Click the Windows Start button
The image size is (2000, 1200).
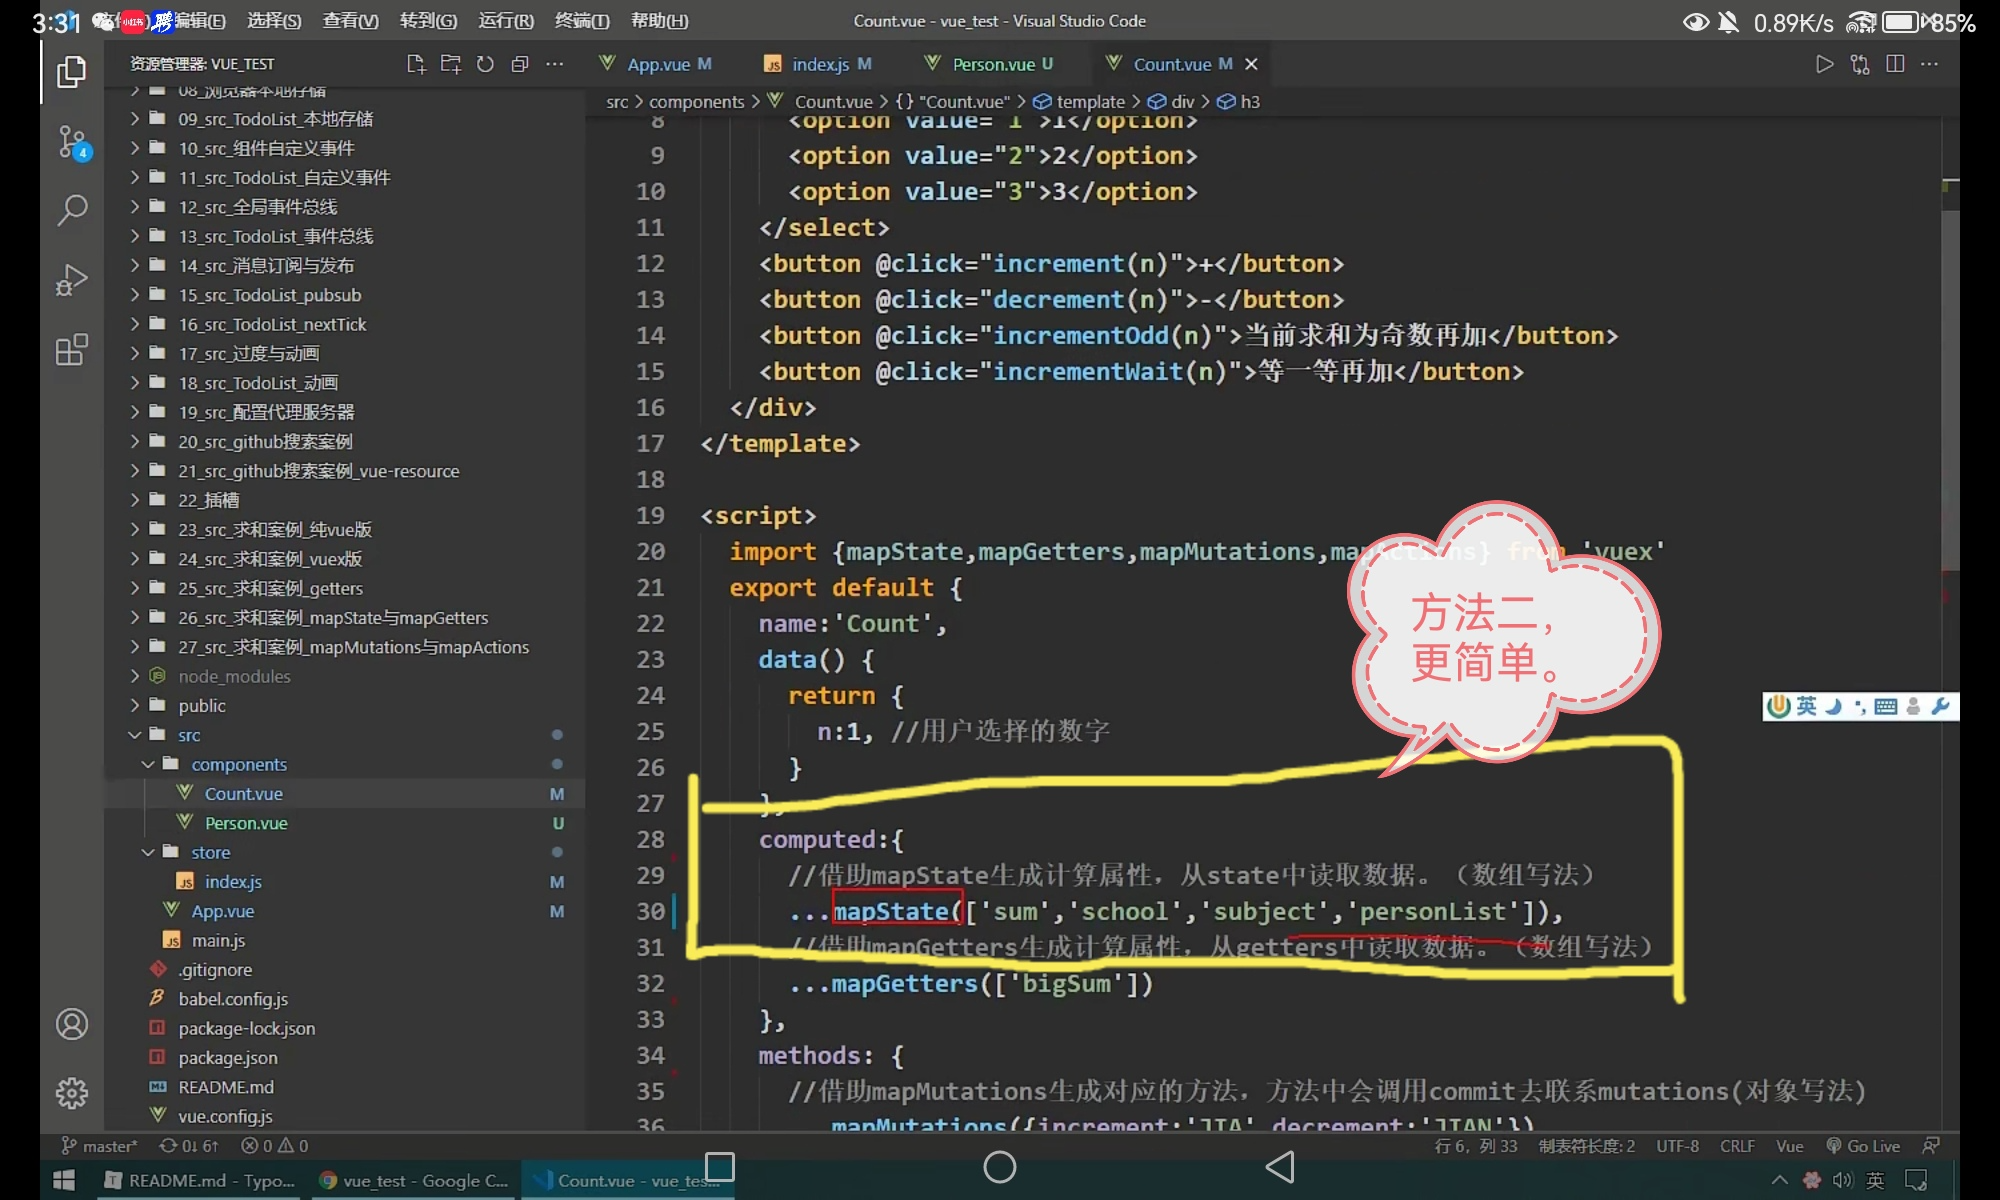point(63,1181)
